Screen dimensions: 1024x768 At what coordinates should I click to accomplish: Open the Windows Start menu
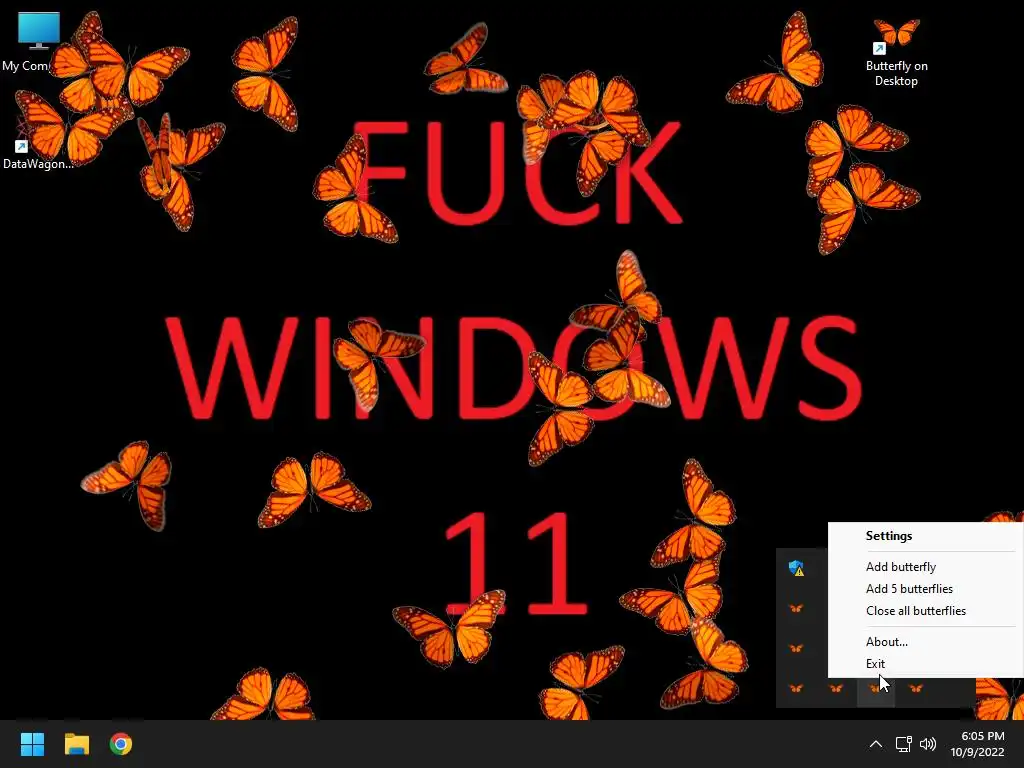[x=32, y=744]
